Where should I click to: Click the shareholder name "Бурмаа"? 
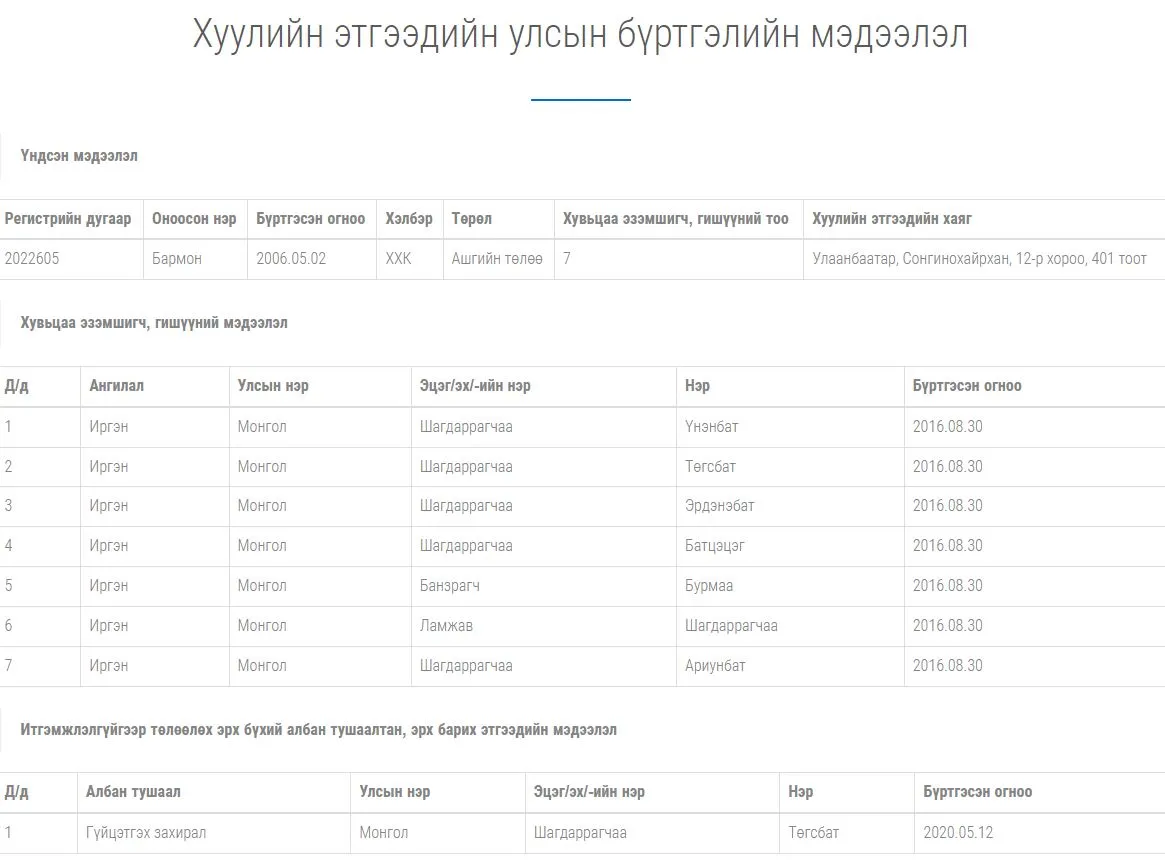tap(709, 586)
